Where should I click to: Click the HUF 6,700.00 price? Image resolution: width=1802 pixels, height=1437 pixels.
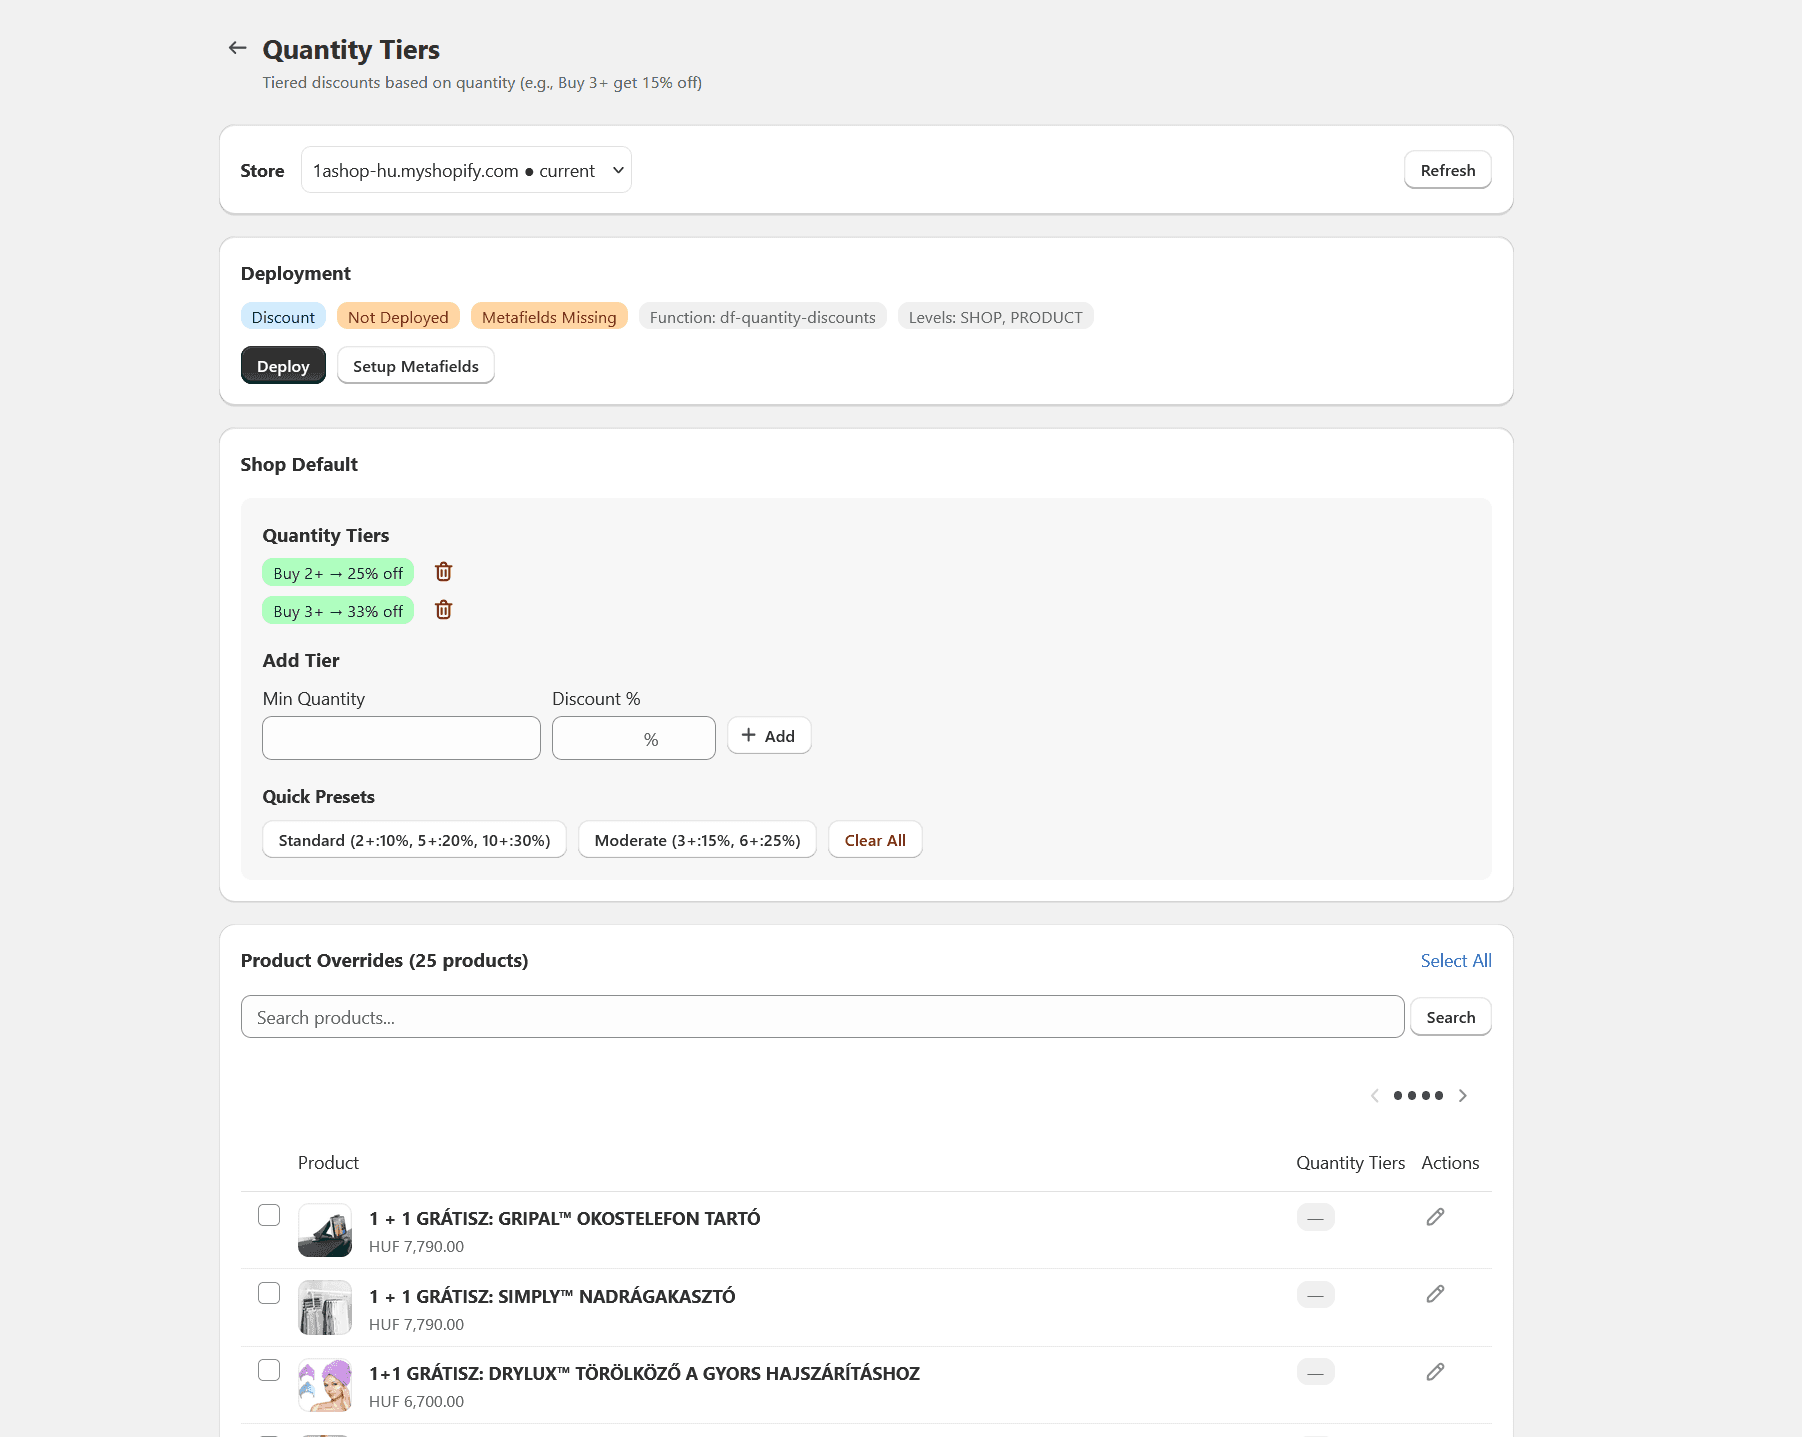tap(416, 1401)
